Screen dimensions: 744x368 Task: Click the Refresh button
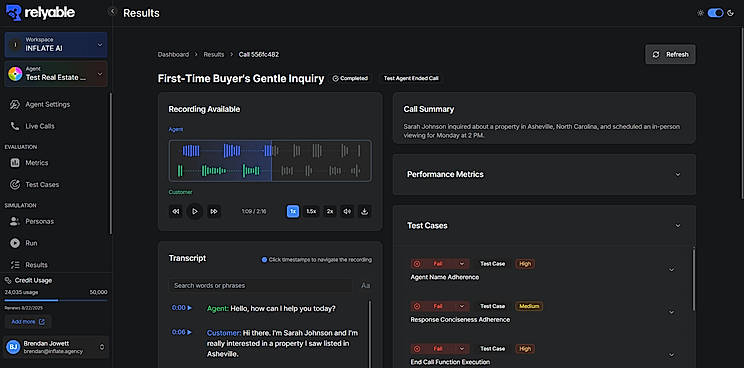[670, 55]
